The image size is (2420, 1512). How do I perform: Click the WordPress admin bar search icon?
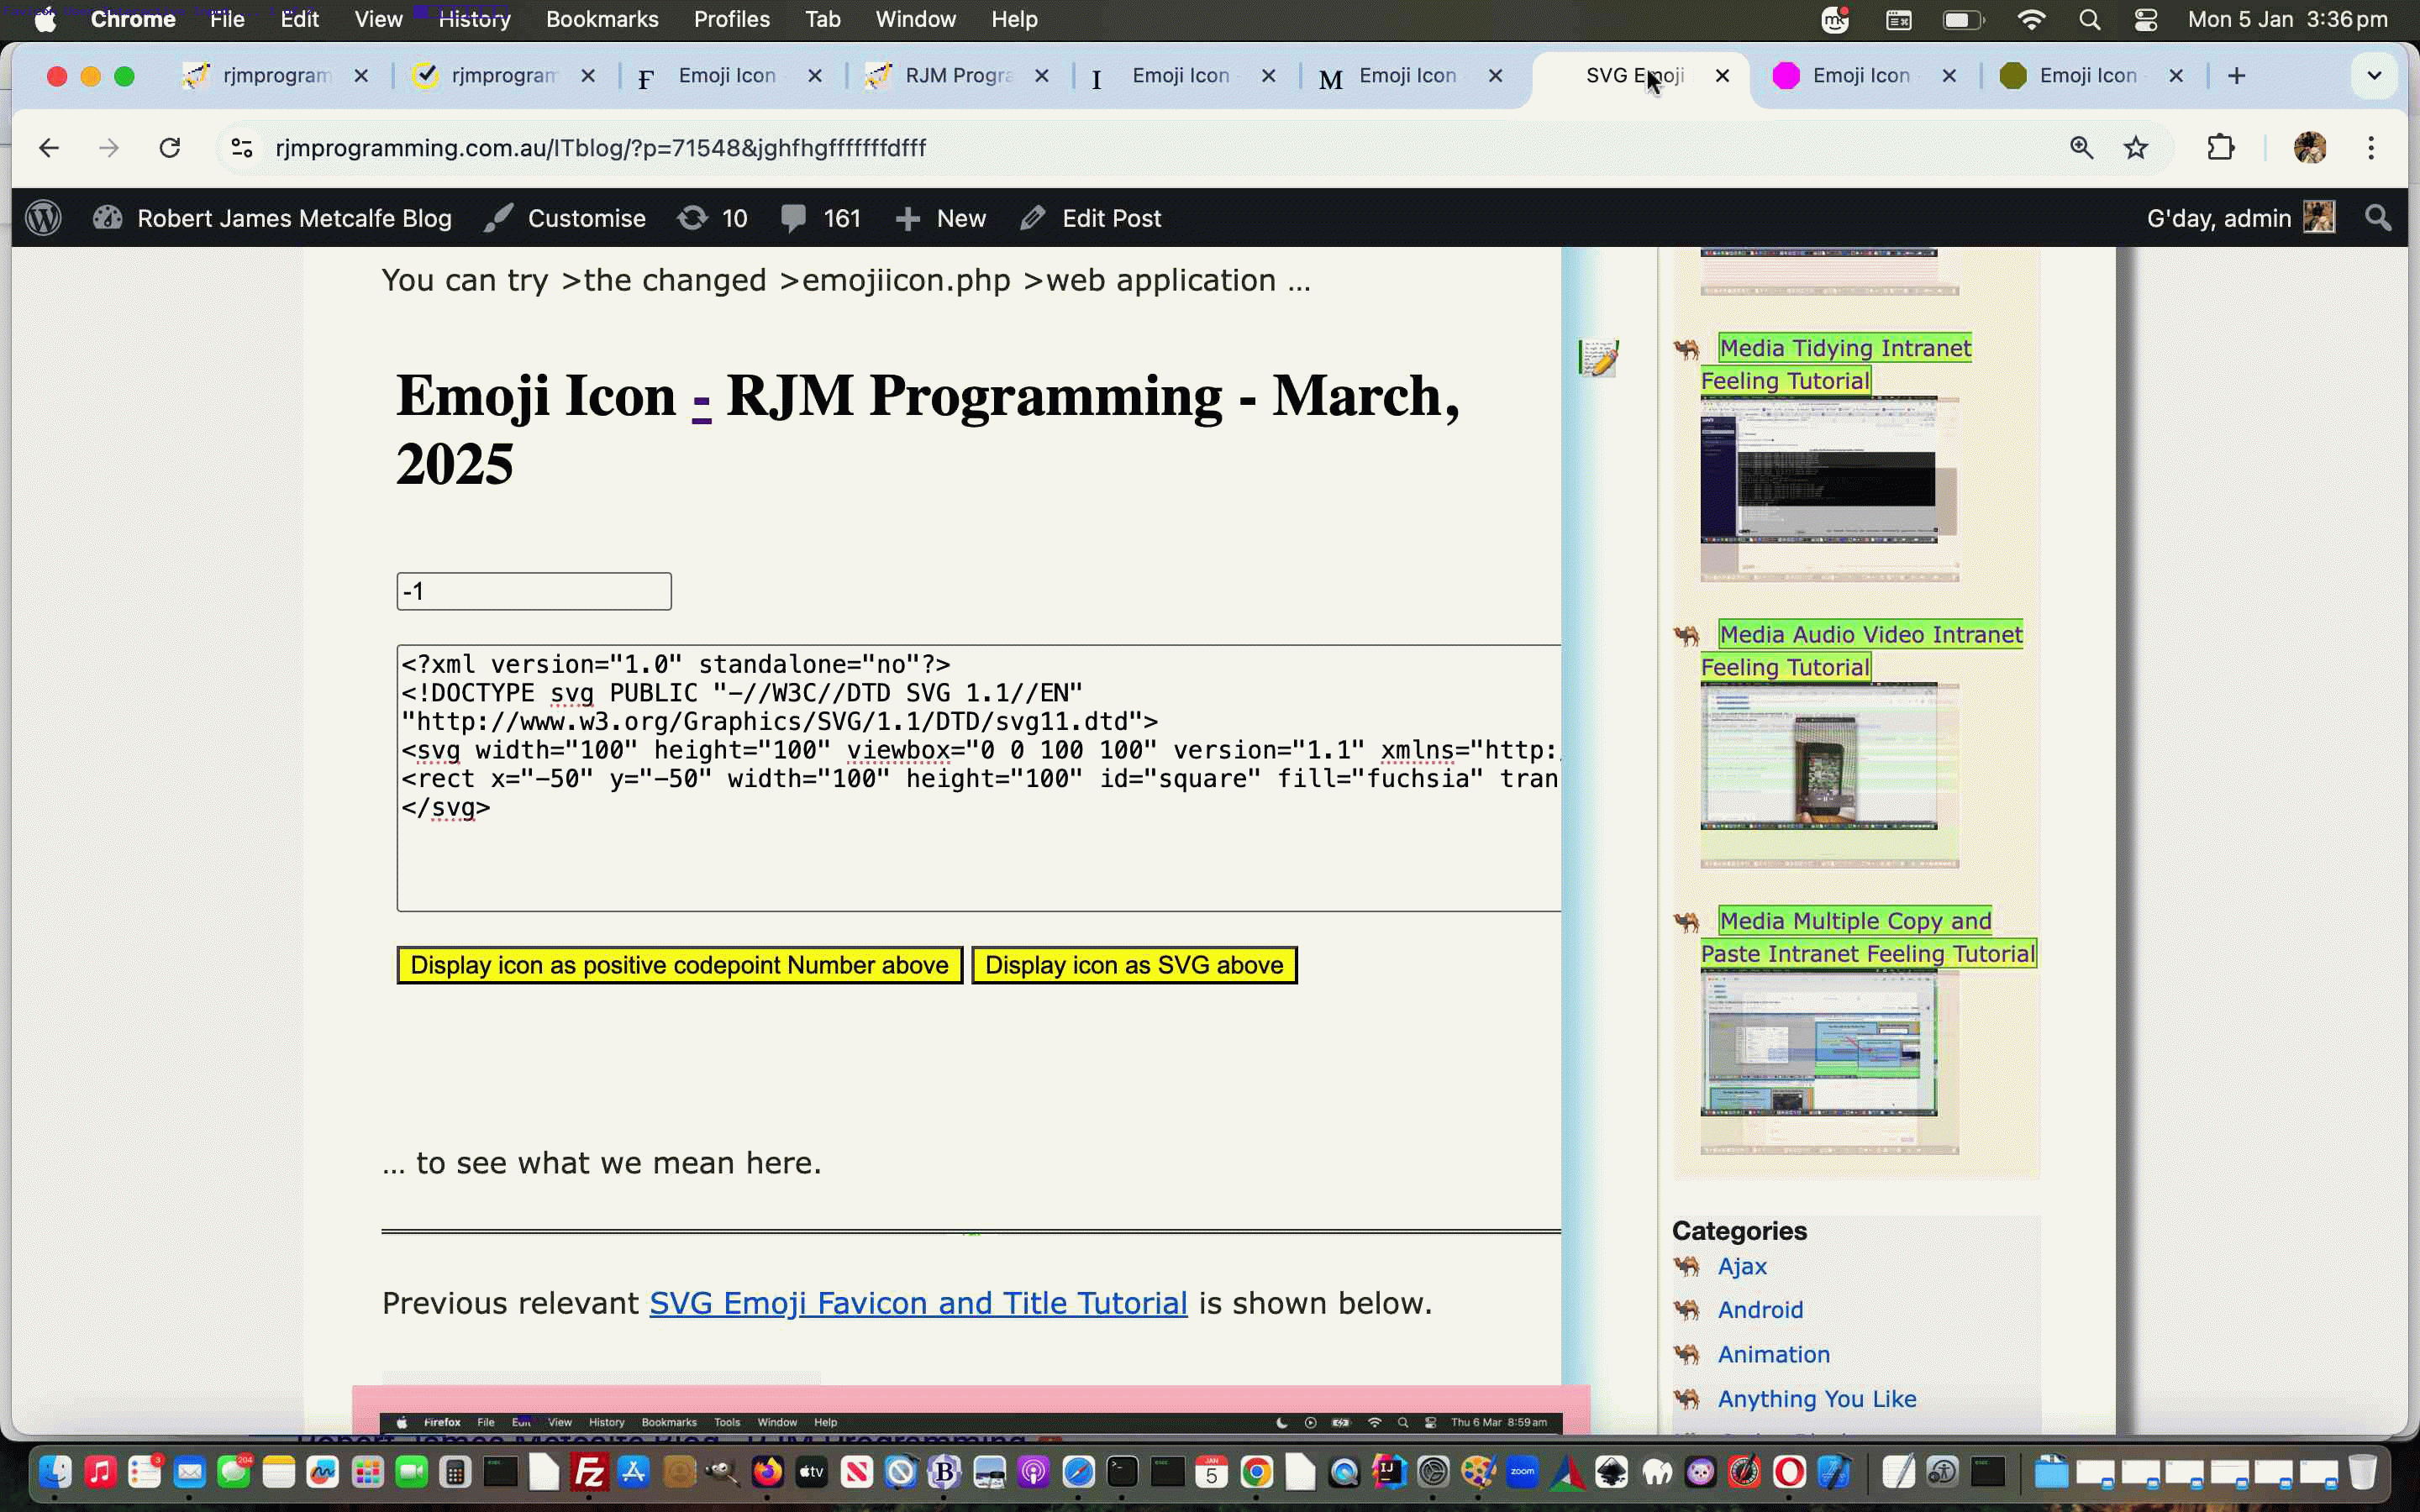(2378, 218)
